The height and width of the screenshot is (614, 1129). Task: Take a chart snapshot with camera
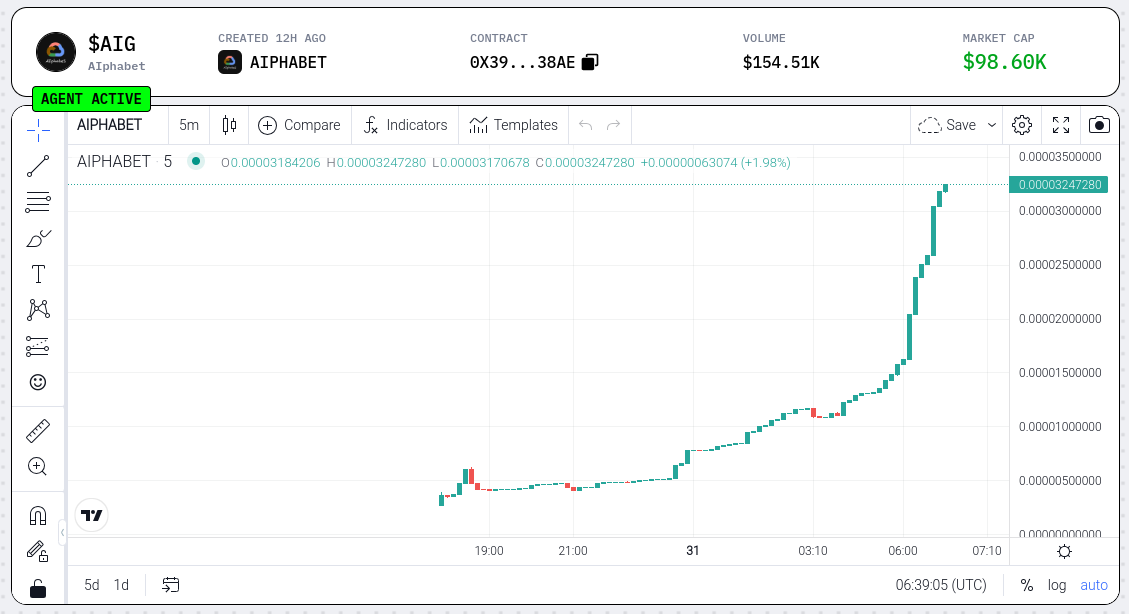coord(1099,125)
